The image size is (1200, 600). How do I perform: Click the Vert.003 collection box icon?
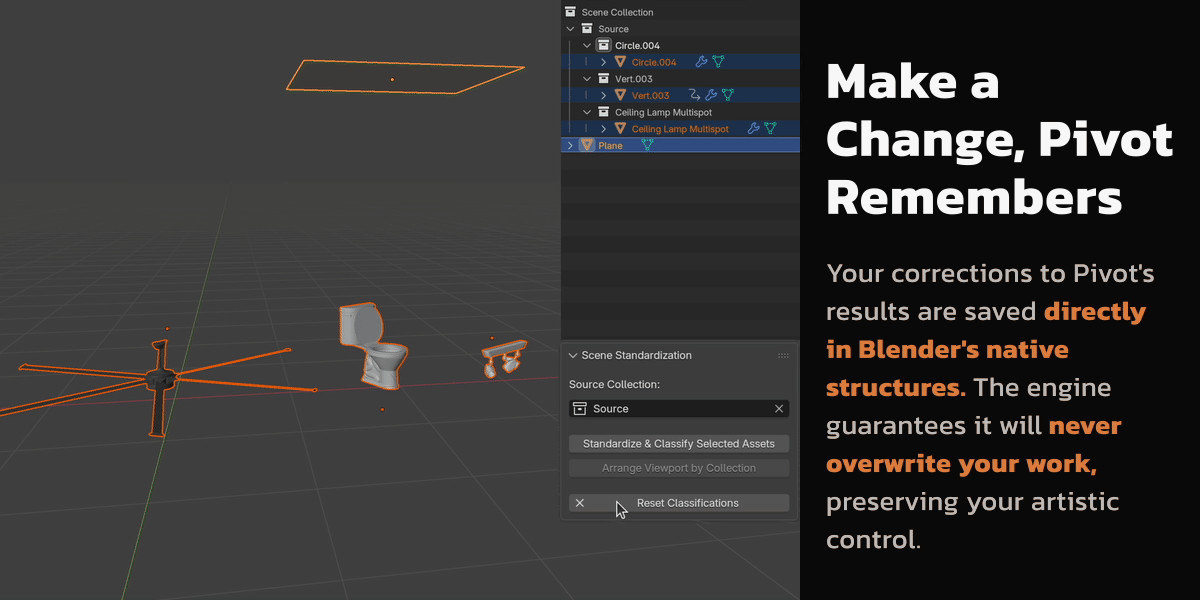pyautogui.click(x=603, y=79)
